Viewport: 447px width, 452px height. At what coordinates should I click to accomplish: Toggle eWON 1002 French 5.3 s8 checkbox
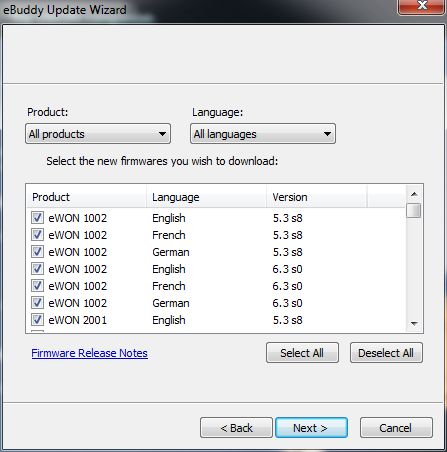point(37,235)
